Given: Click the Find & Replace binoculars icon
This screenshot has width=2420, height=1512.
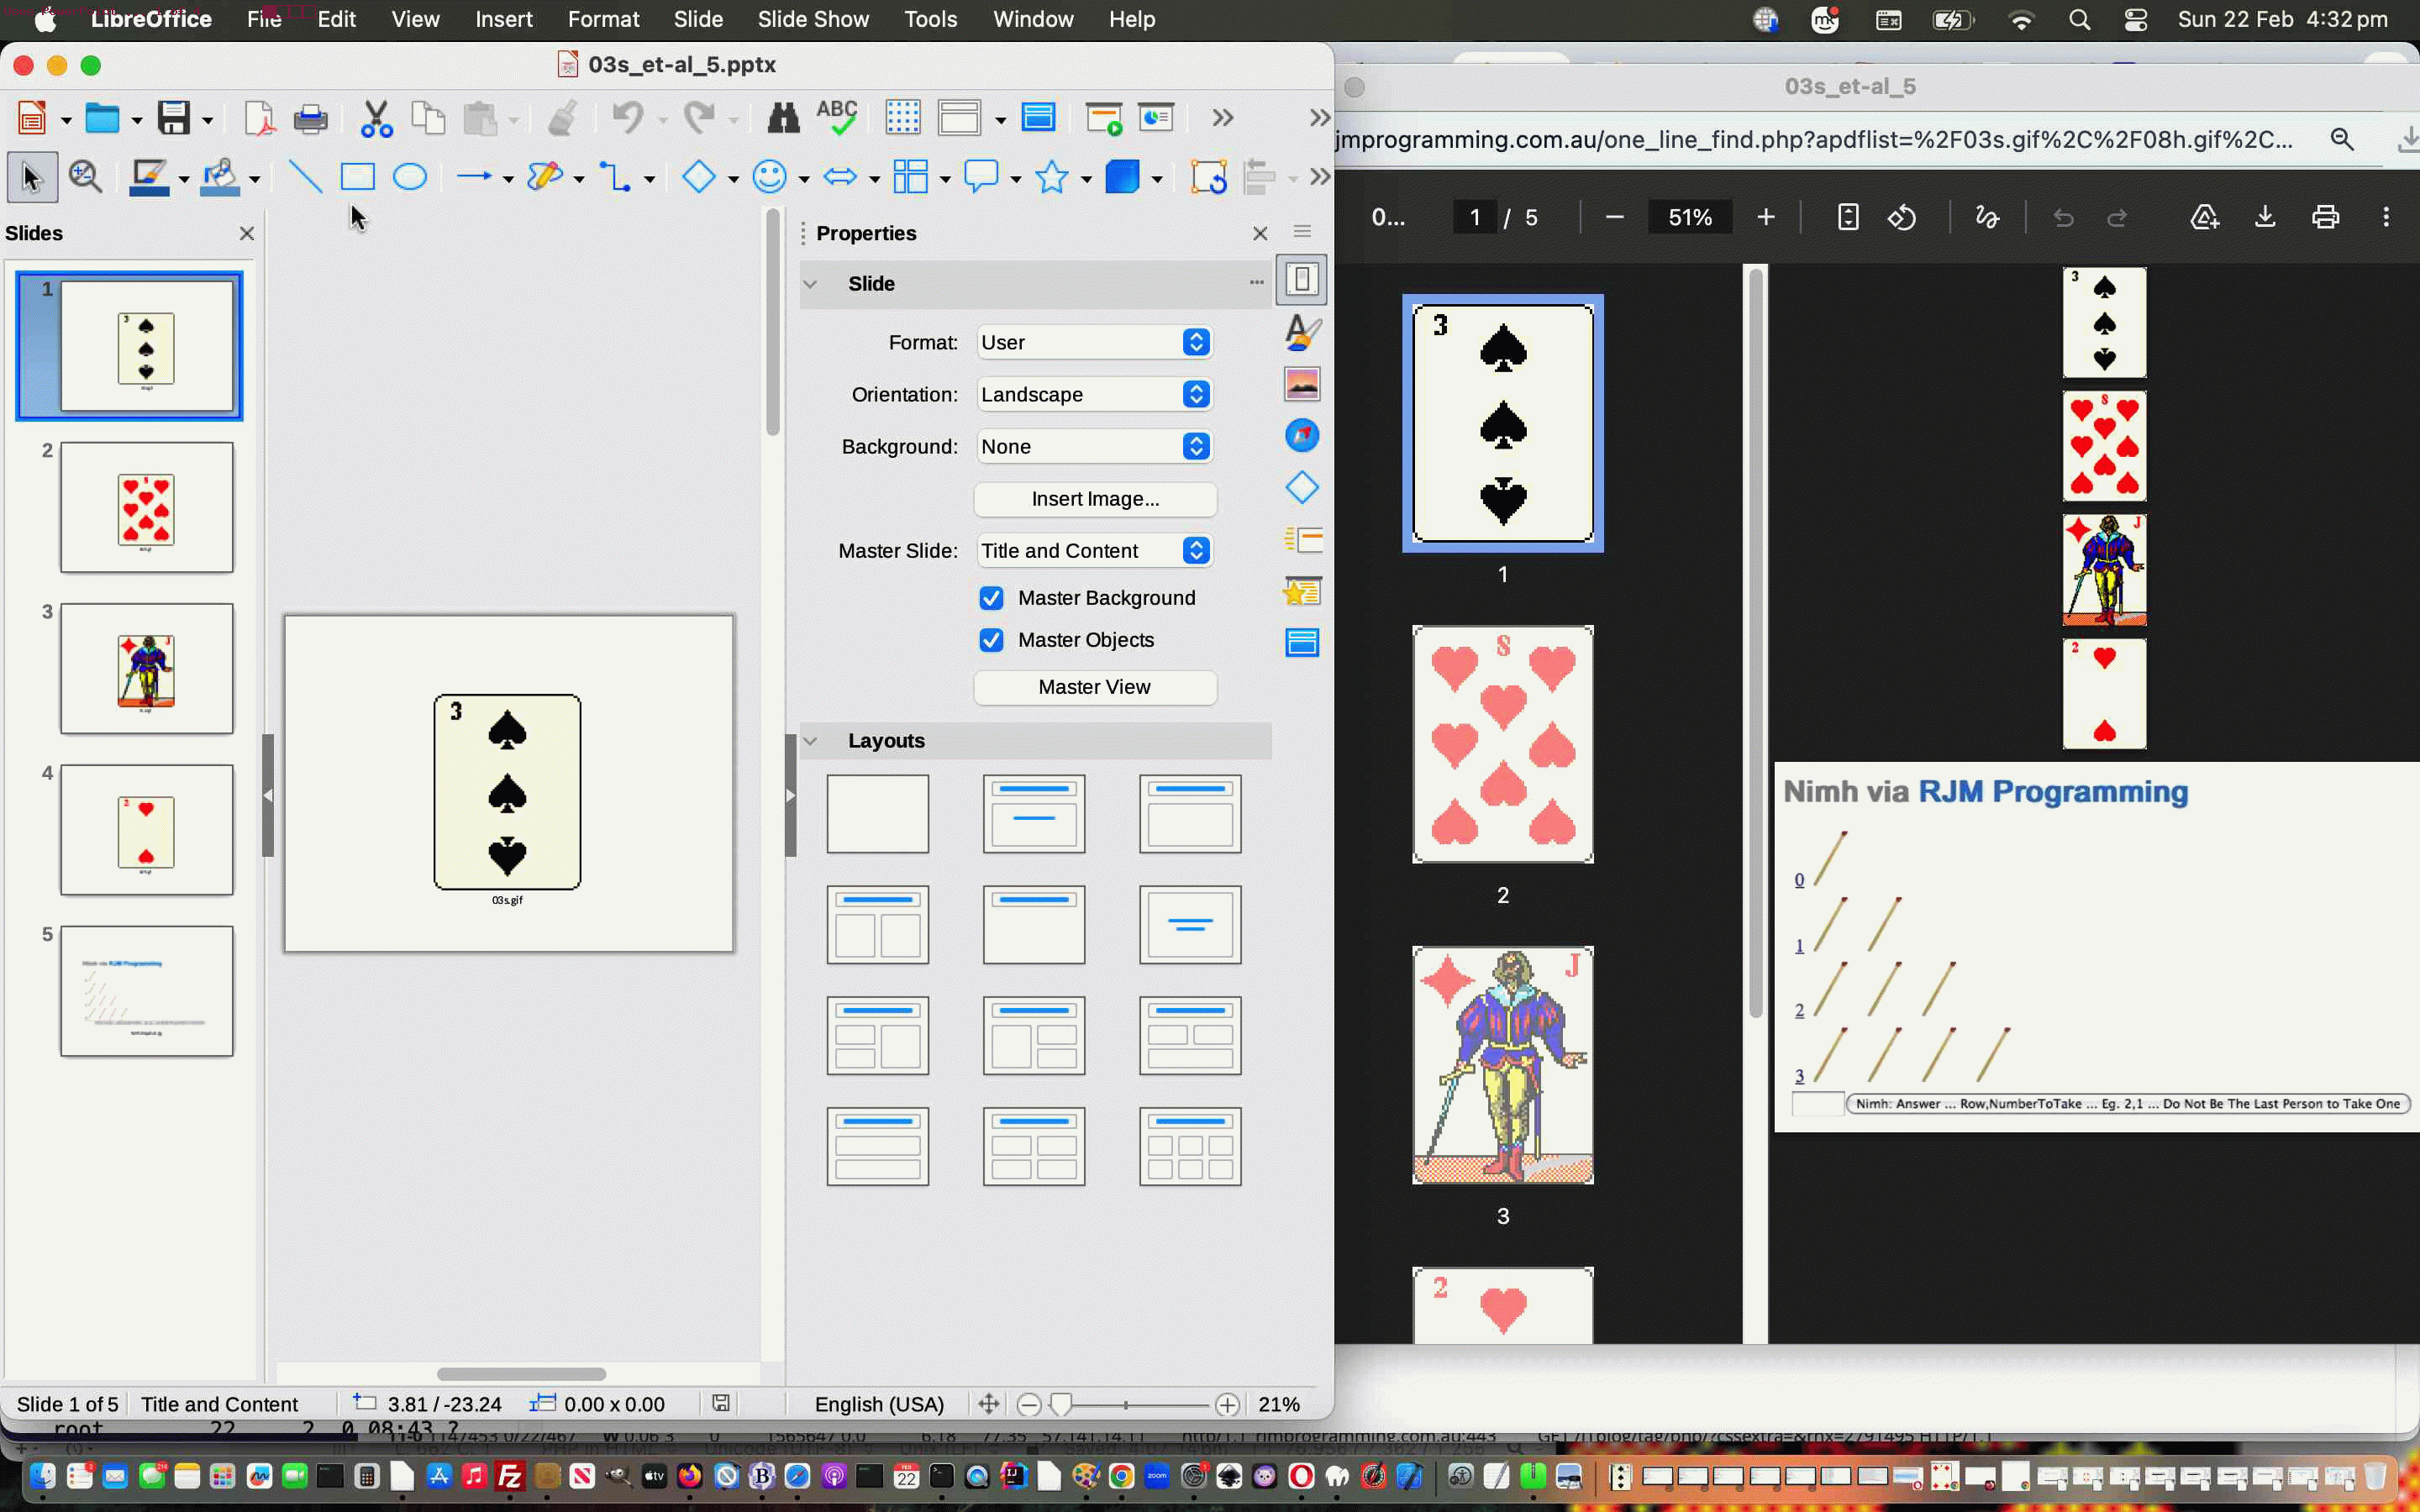Looking at the screenshot, I should pos(782,119).
